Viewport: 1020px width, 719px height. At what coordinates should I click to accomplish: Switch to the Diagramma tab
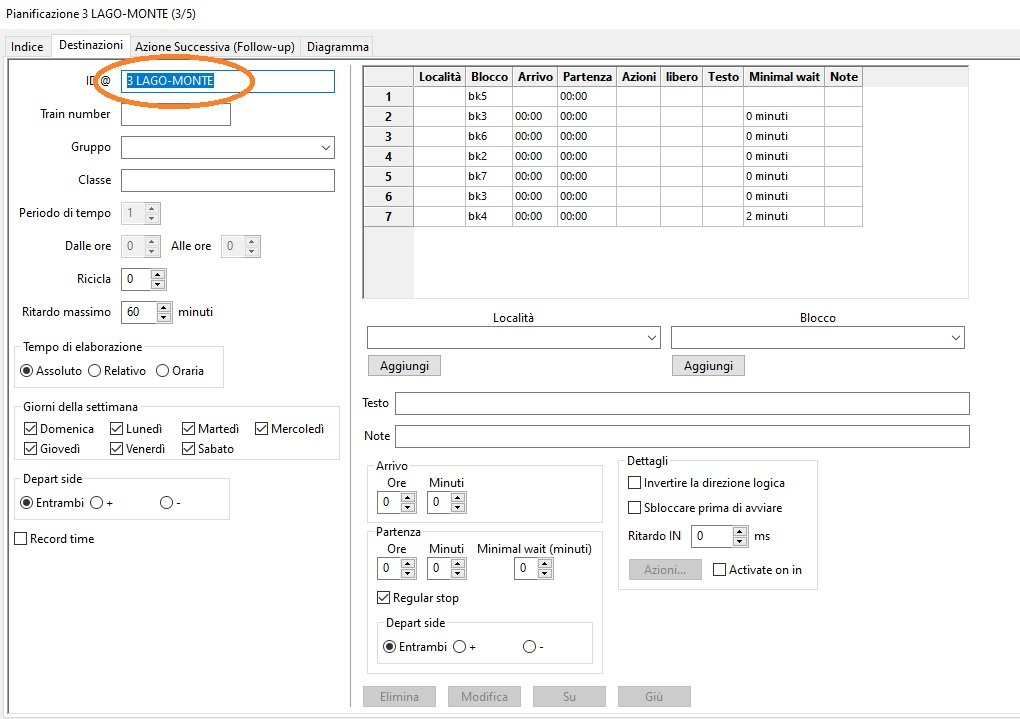[x=337, y=47]
